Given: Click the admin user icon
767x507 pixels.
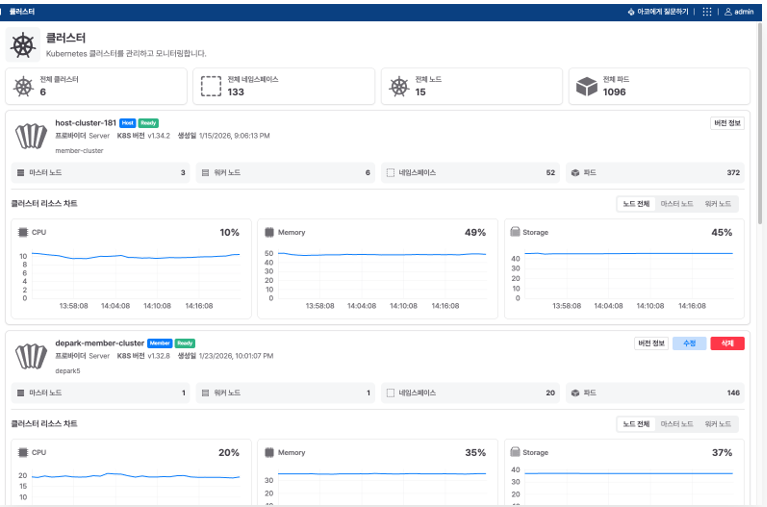Looking at the screenshot, I should click(x=728, y=12).
